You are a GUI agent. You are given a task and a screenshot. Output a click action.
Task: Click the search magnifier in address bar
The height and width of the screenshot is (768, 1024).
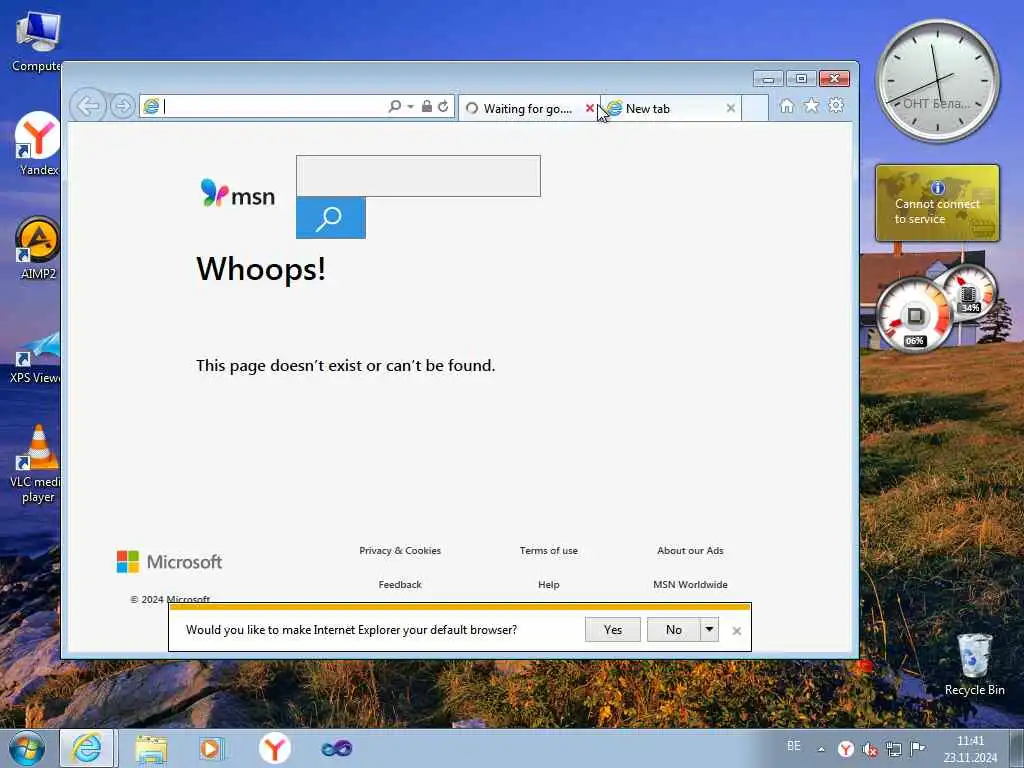tap(394, 106)
